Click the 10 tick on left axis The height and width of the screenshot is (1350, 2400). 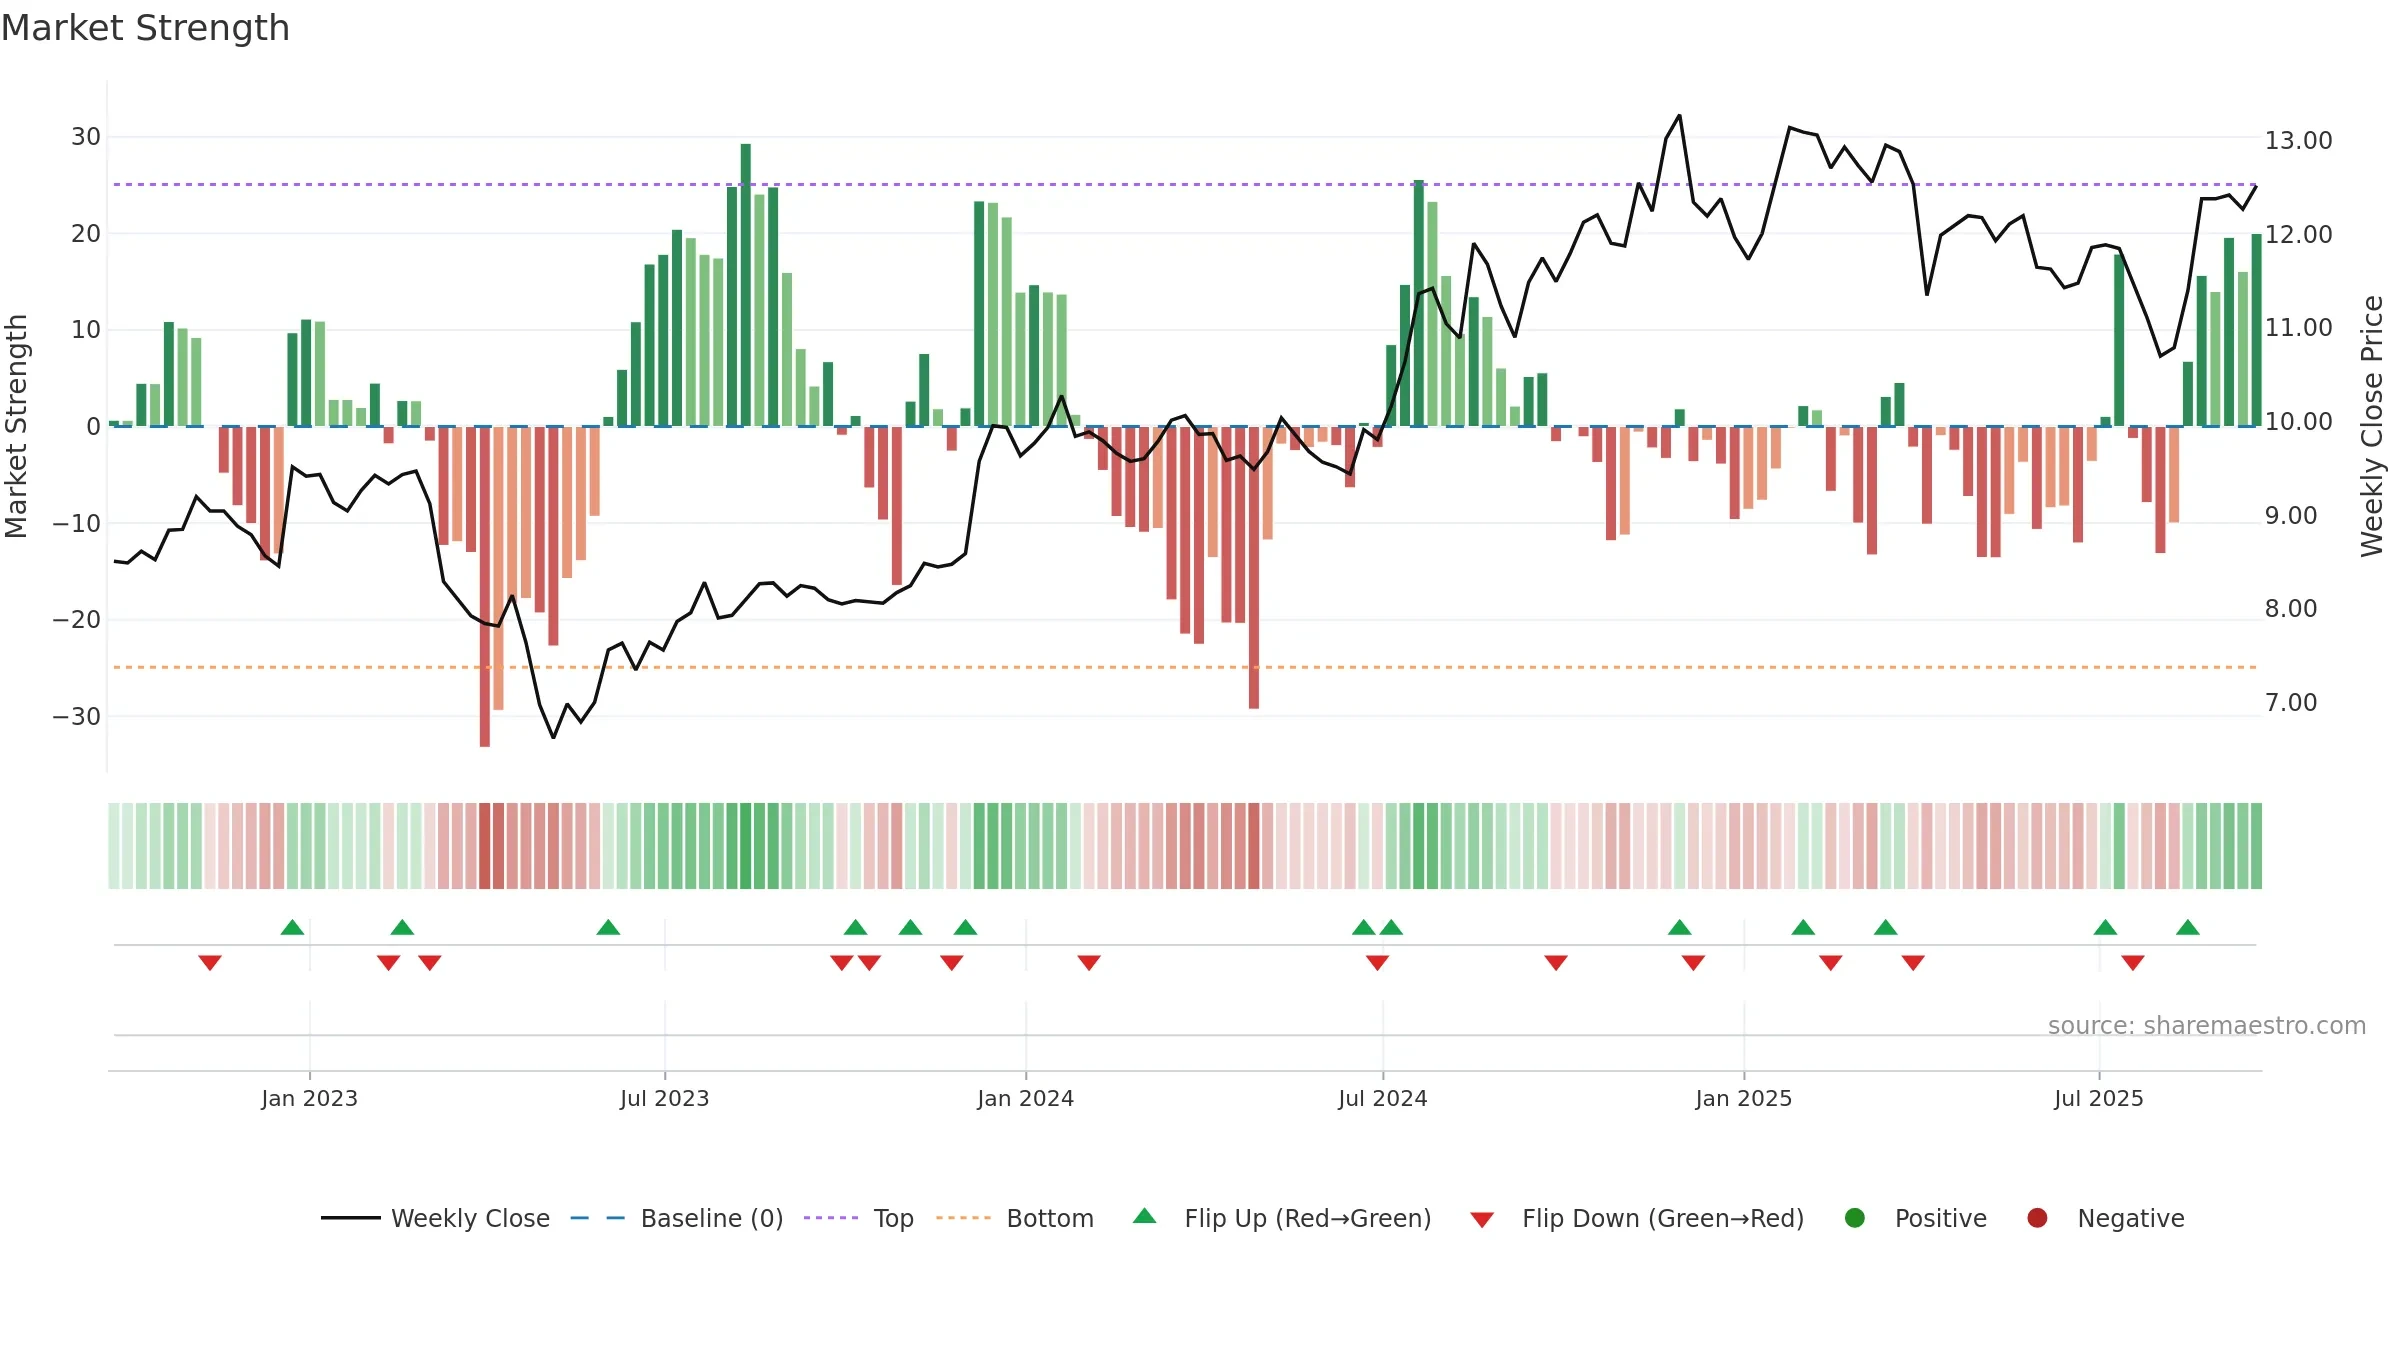click(x=86, y=330)
